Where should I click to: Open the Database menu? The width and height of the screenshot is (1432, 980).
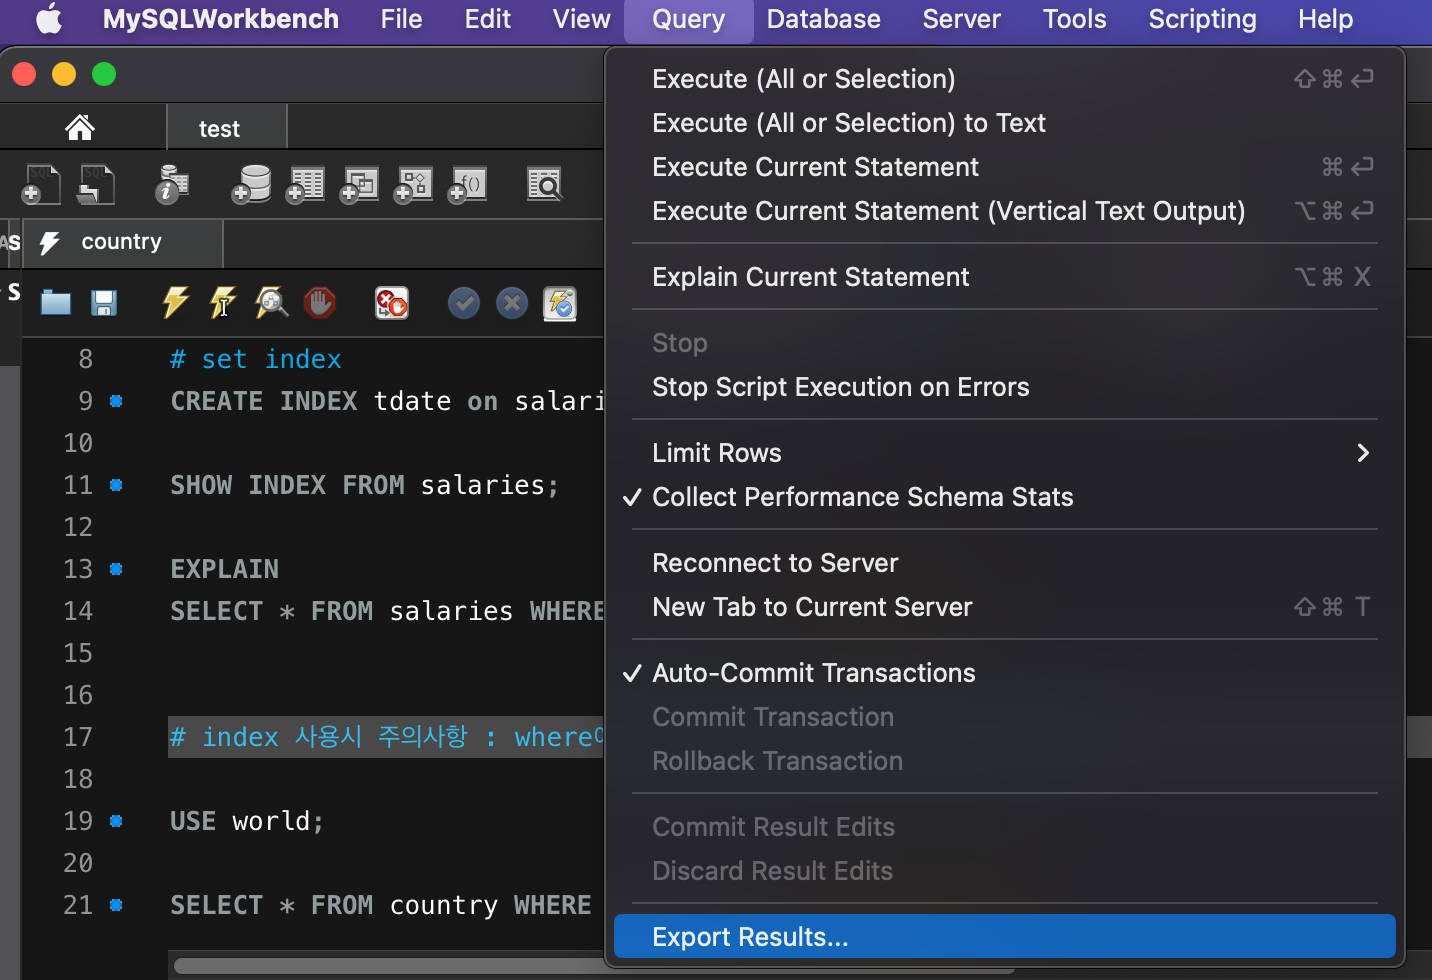pos(824,19)
